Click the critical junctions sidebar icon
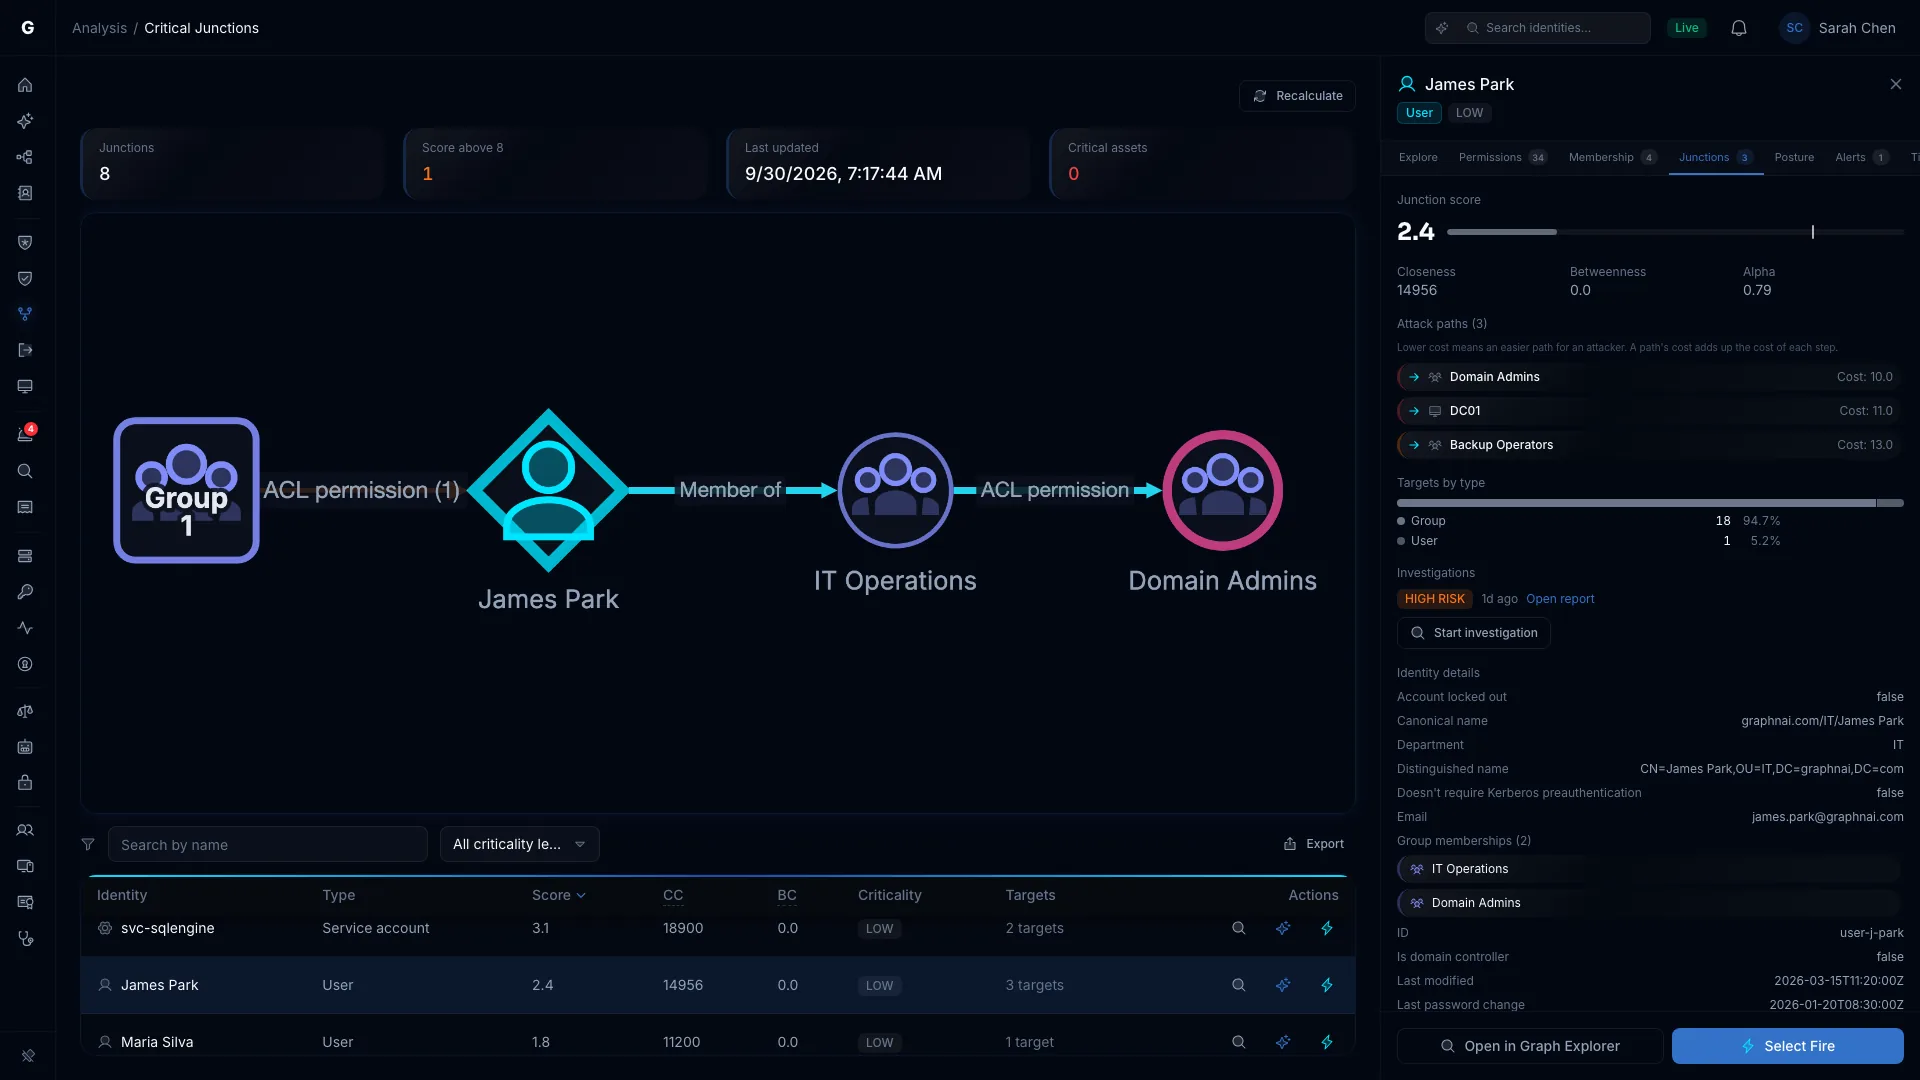This screenshot has width=1920, height=1080. (25, 314)
